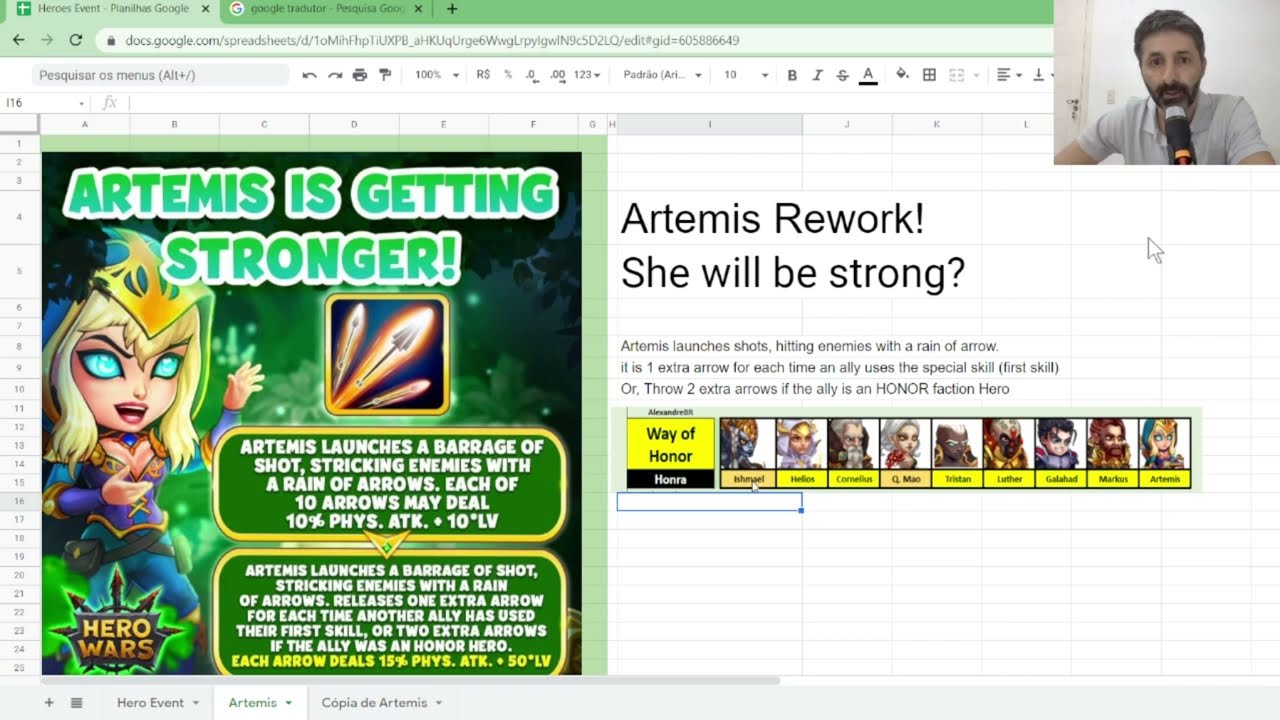Image resolution: width=1280 pixels, height=720 pixels.
Task: Open font family Padrão dropdown
Action: [662, 75]
